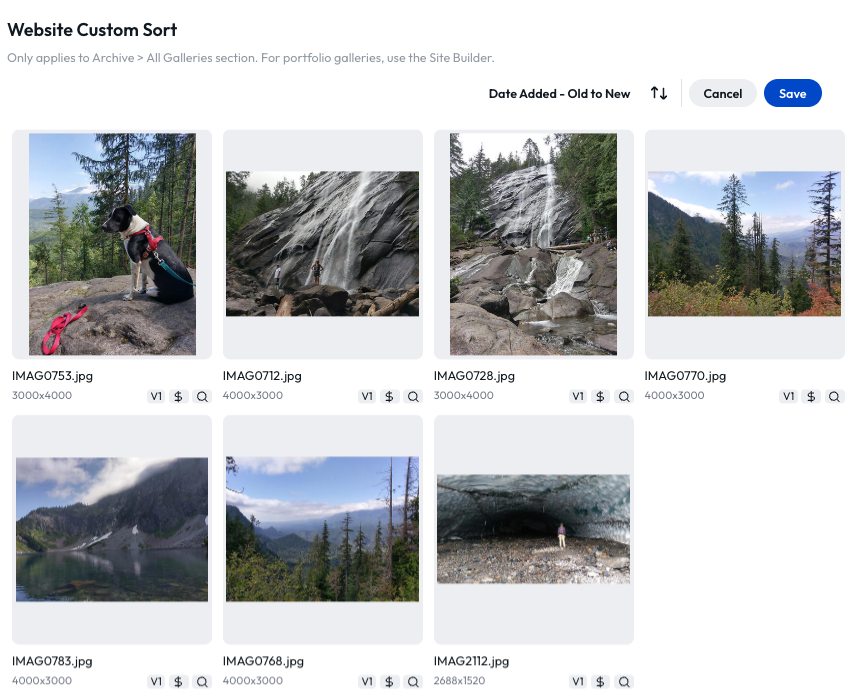
Task: Zoom IMAG0783.jpg with its magnifier icon
Action: [x=202, y=682]
